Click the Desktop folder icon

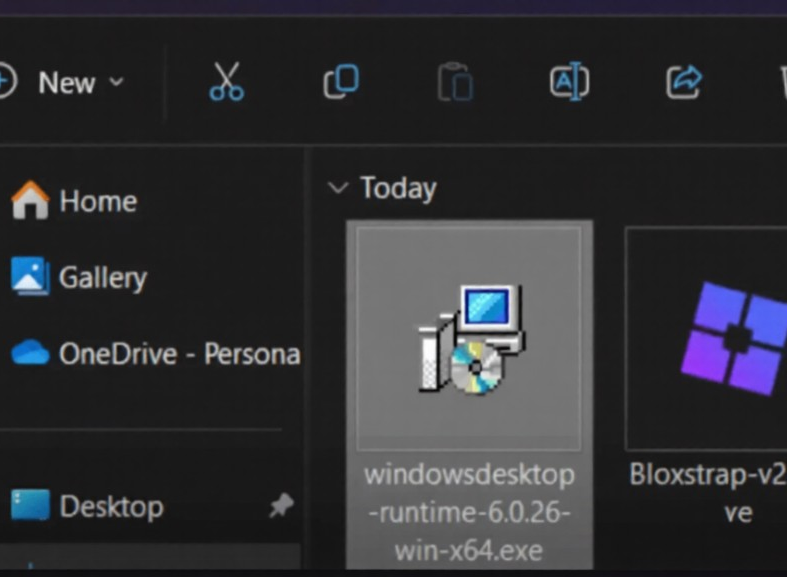click(30, 505)
